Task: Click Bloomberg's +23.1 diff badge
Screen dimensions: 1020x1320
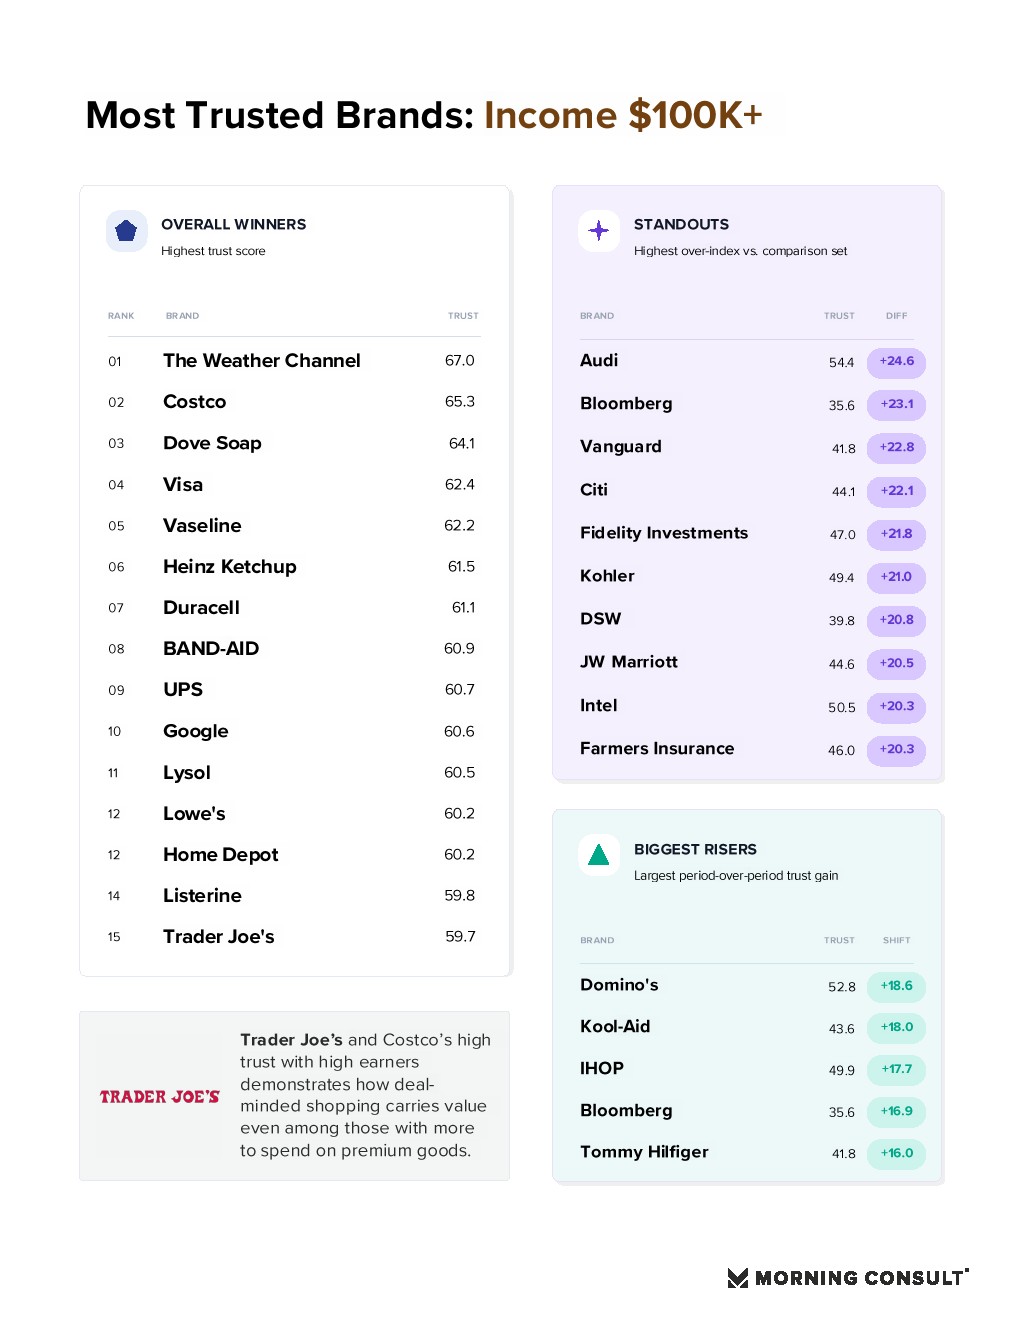Action: point(896,405)
